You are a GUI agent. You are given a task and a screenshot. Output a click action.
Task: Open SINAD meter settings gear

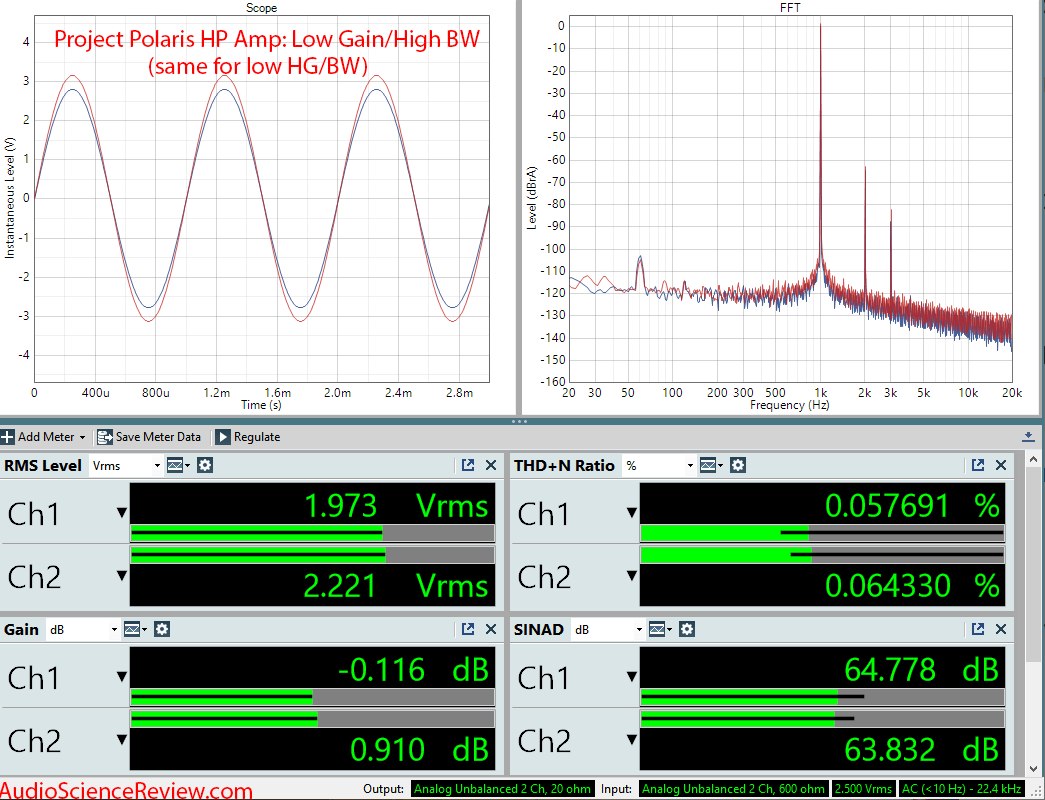[687, 629]
